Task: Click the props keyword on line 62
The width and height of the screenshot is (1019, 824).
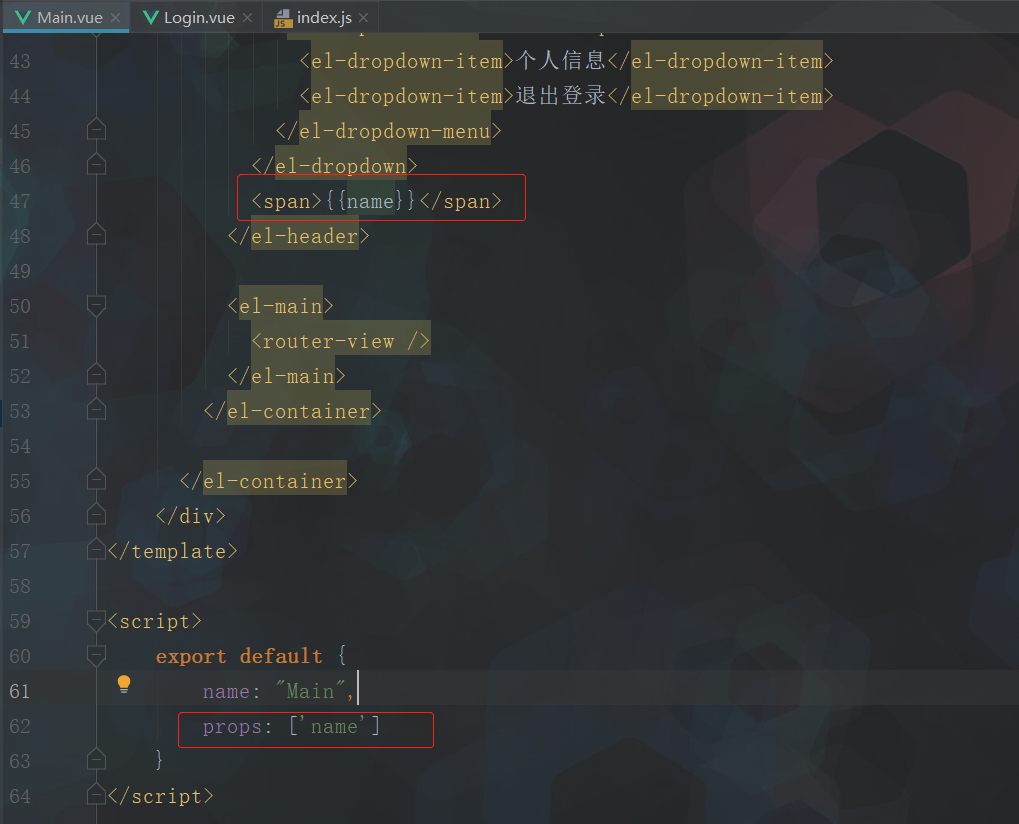Action: pos(231,727)
